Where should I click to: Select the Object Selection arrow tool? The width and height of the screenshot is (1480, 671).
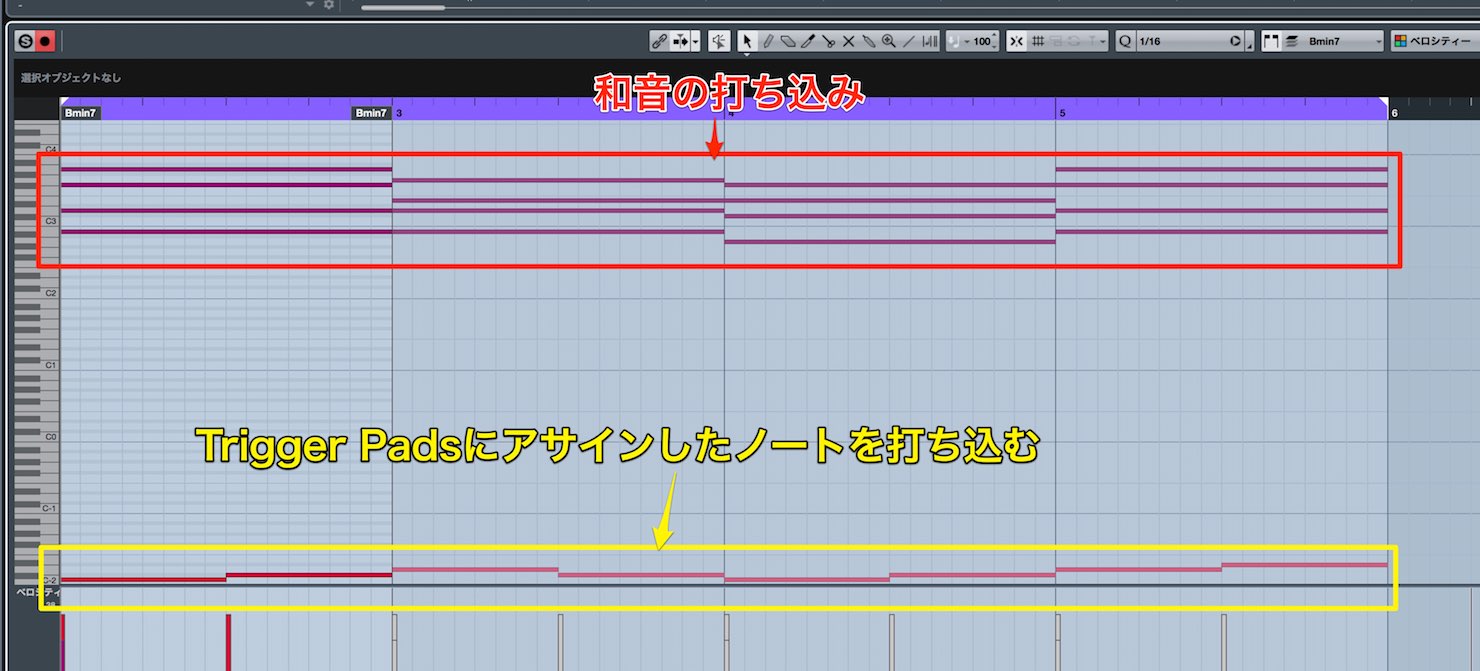[x=747, y=41]
